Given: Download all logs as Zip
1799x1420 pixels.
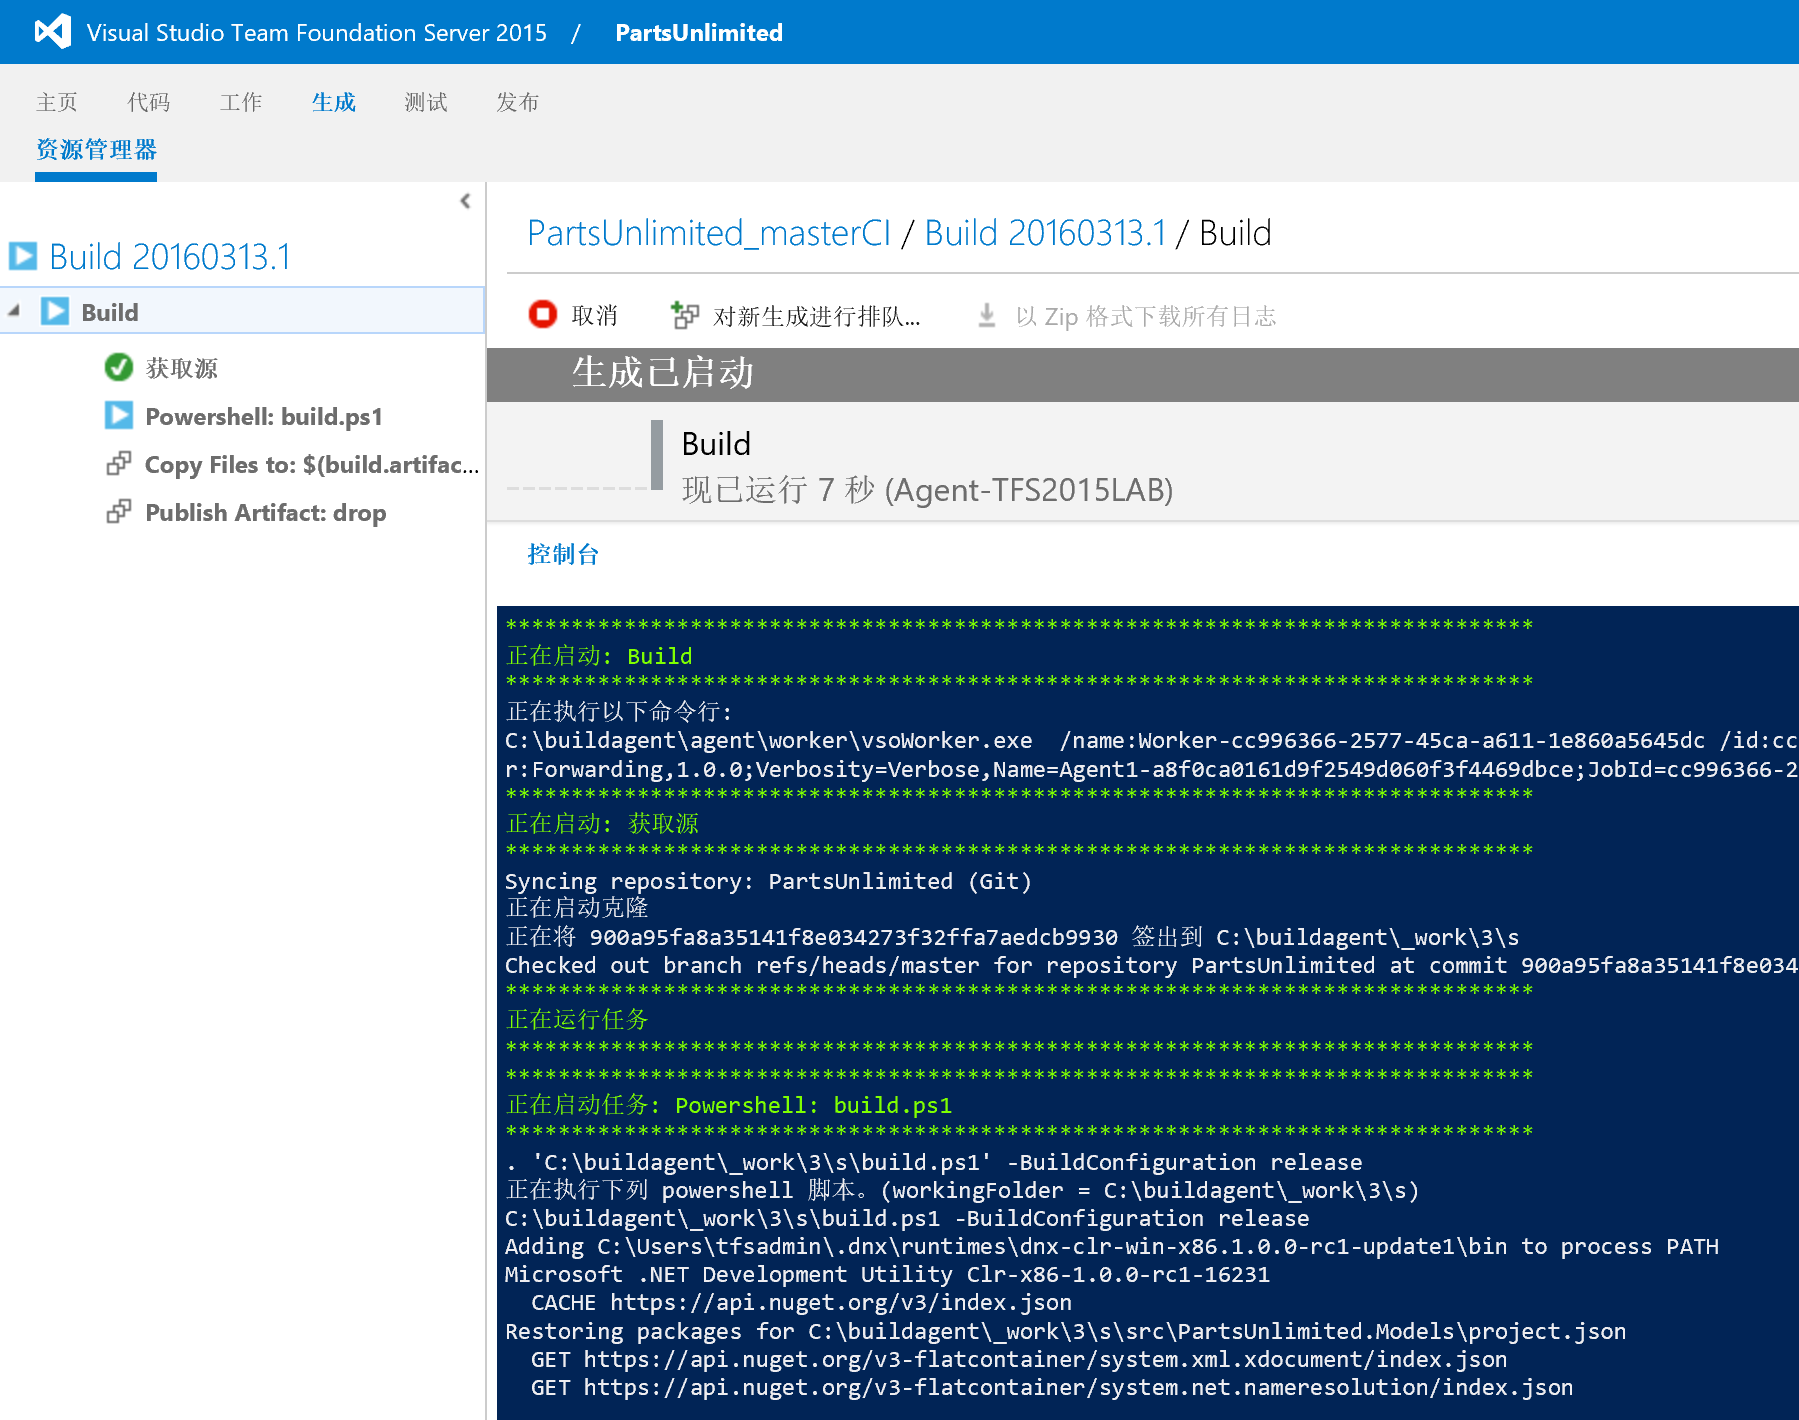Looking at the screenshot, I should [x=1146, y=316].
